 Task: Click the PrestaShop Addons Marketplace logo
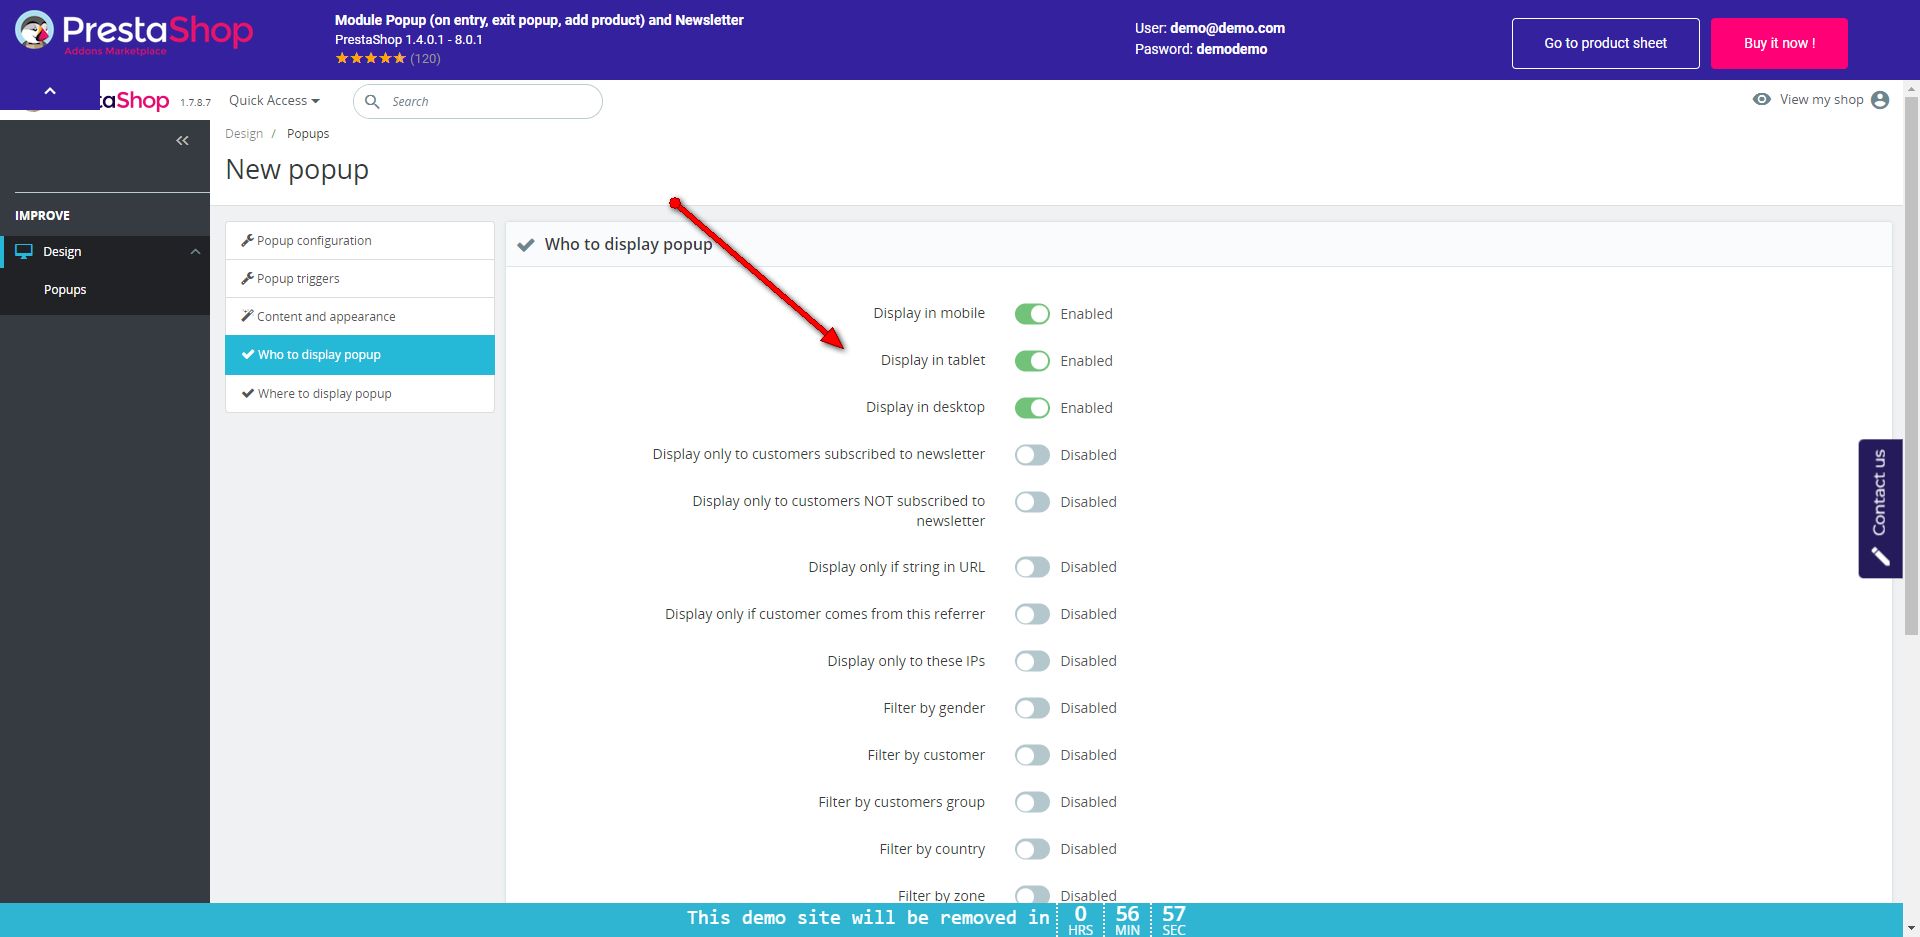[x=134, y=33]
